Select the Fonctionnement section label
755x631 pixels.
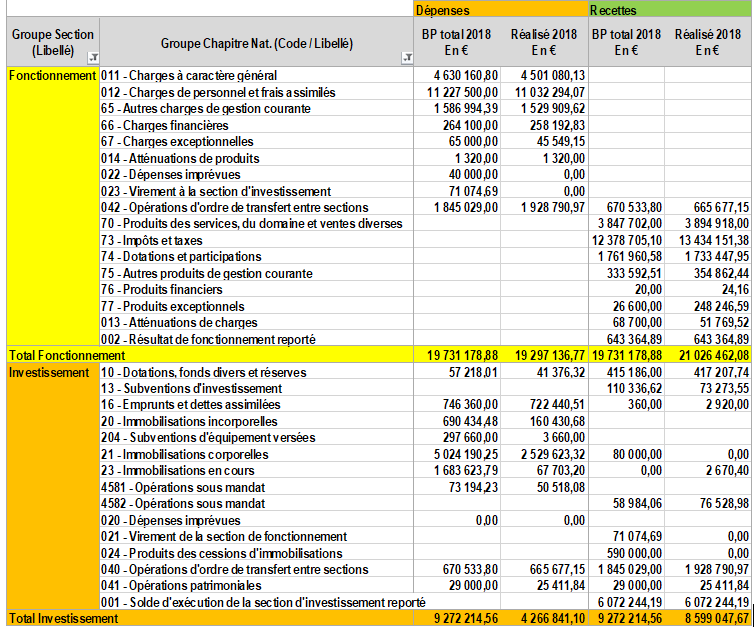pyautogui.click(x=52, y=76)
